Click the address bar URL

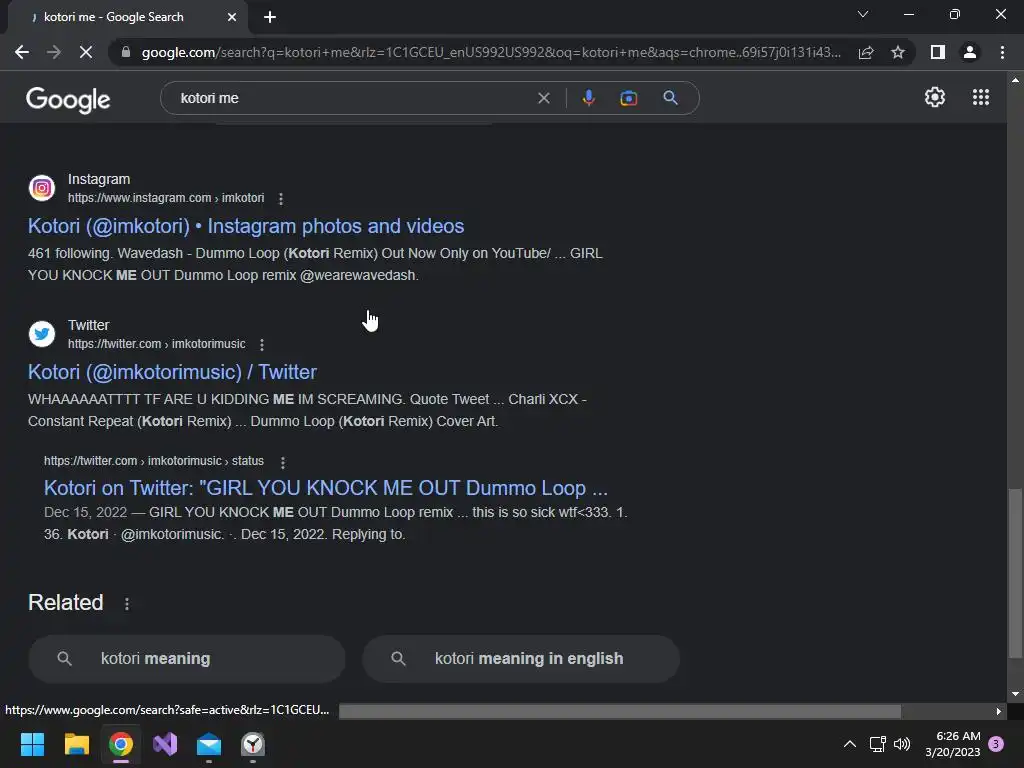491,52
